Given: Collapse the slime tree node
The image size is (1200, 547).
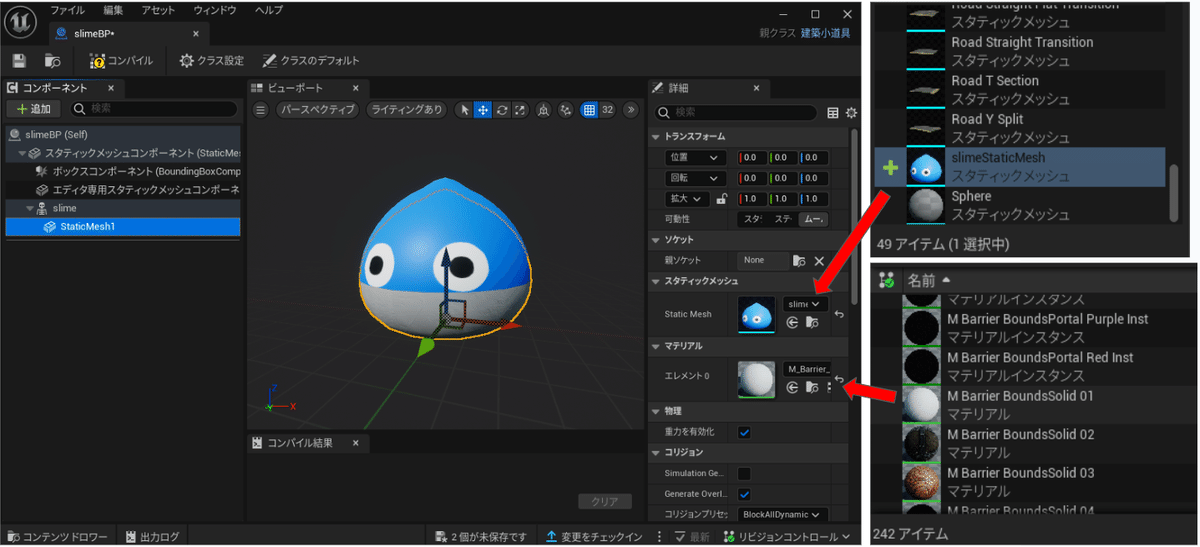Looking at the screenshot, I should tap(30, 208).
